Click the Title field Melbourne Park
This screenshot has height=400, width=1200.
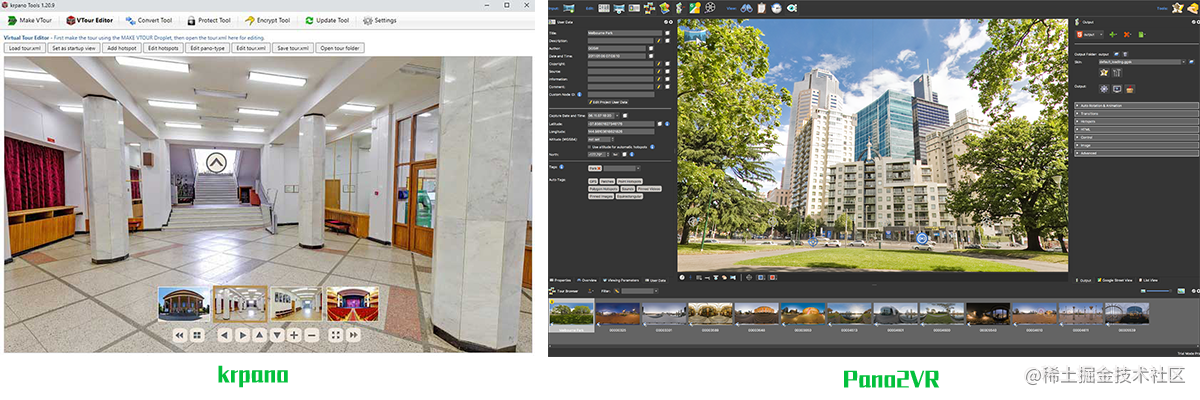(624, 33)
